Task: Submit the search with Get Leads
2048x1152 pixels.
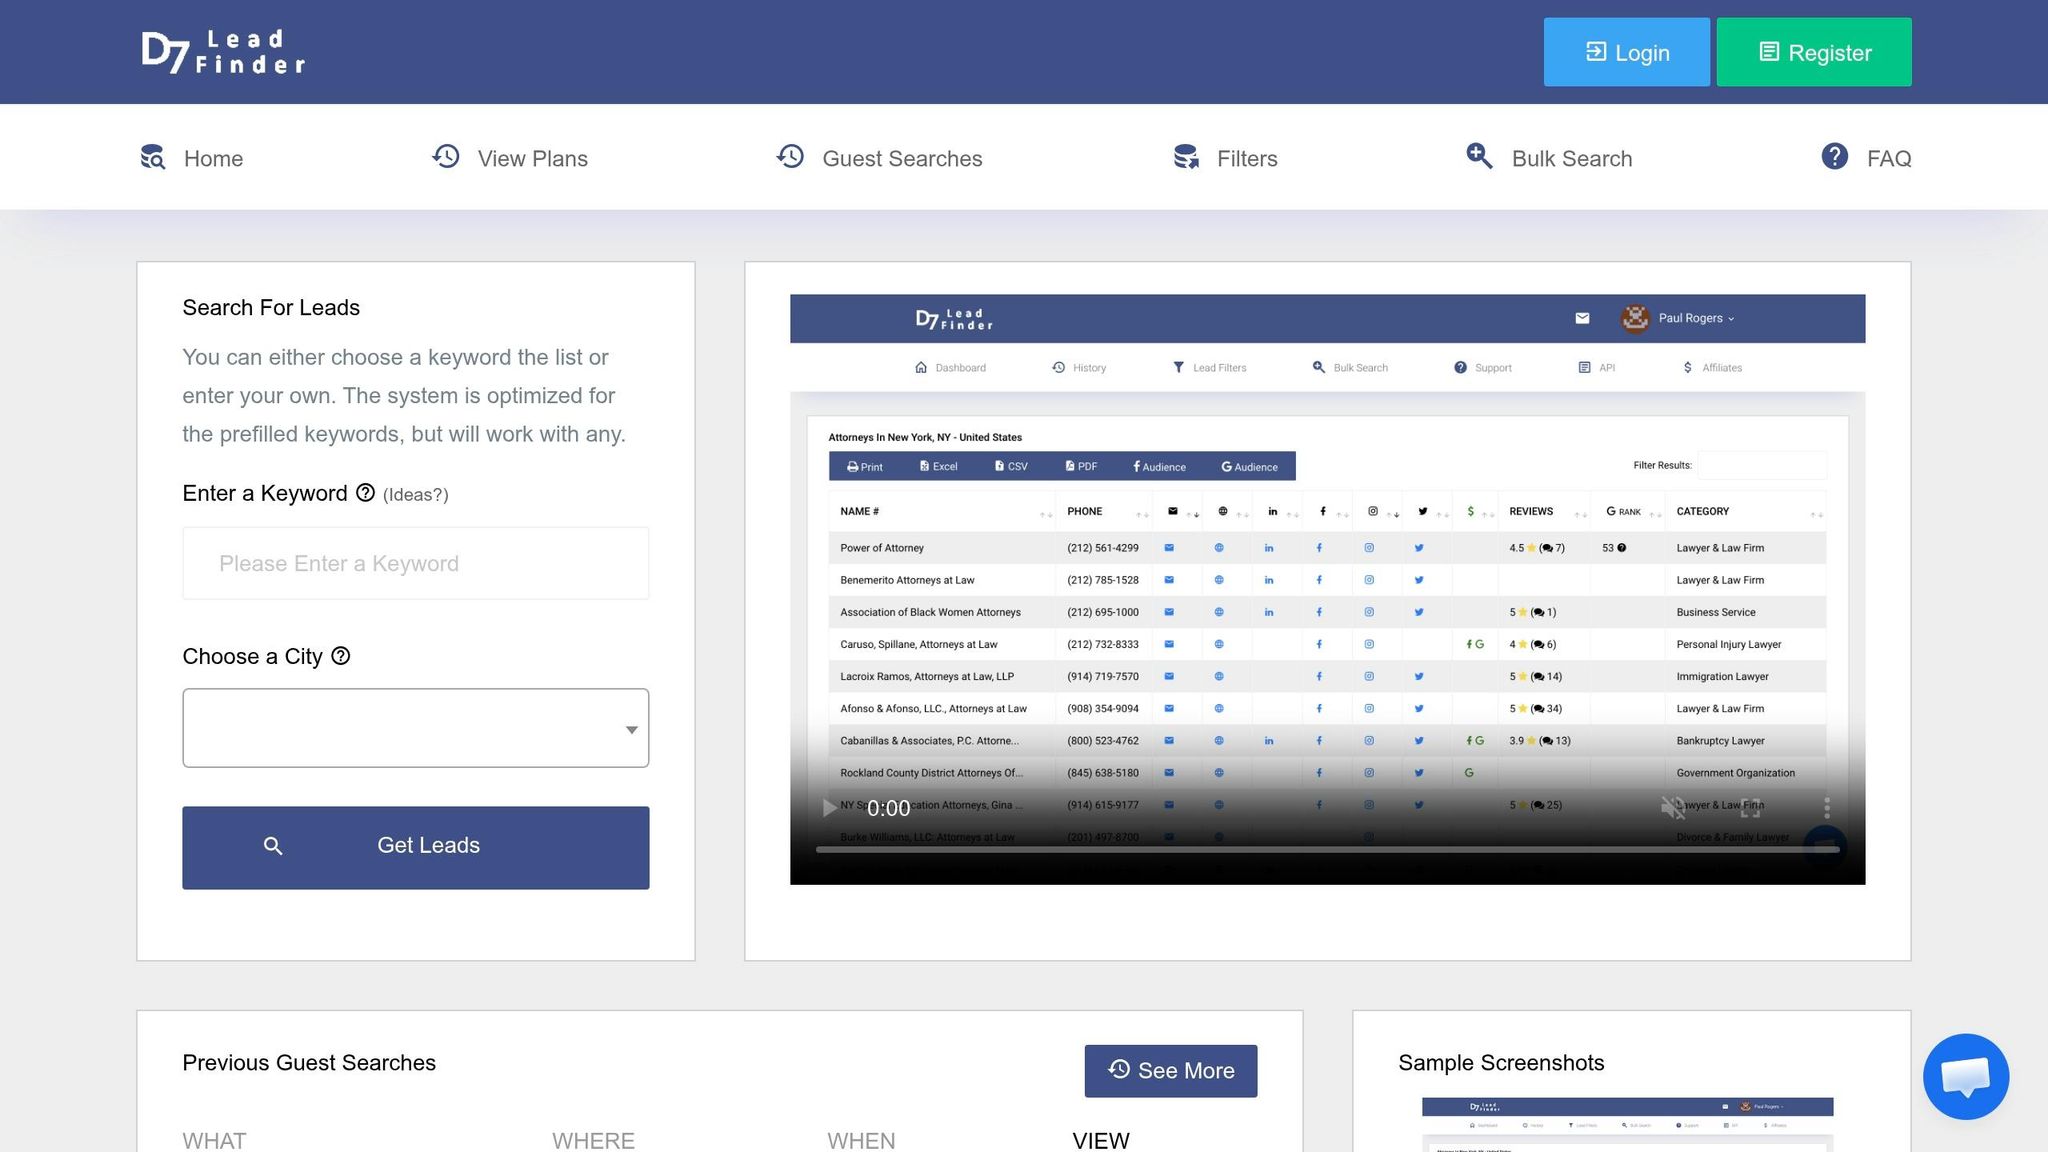Action: point(416,847)
